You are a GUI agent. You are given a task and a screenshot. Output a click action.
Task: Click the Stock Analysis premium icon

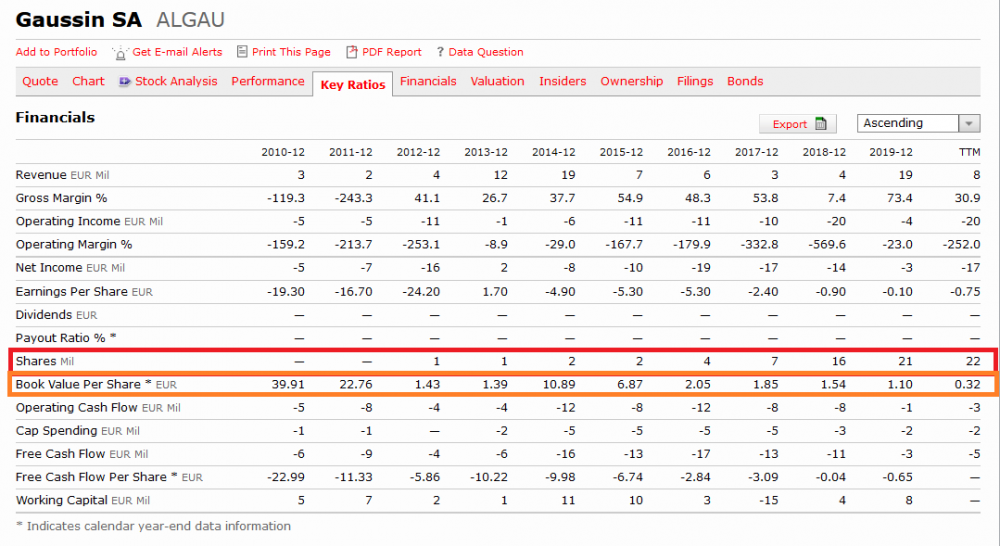(125, 82)
